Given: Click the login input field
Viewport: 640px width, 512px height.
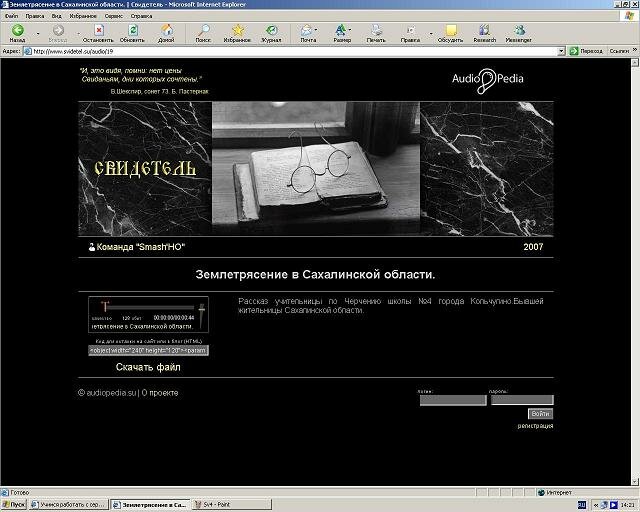Looking at the screenshot, I should (x=453, y=400).
